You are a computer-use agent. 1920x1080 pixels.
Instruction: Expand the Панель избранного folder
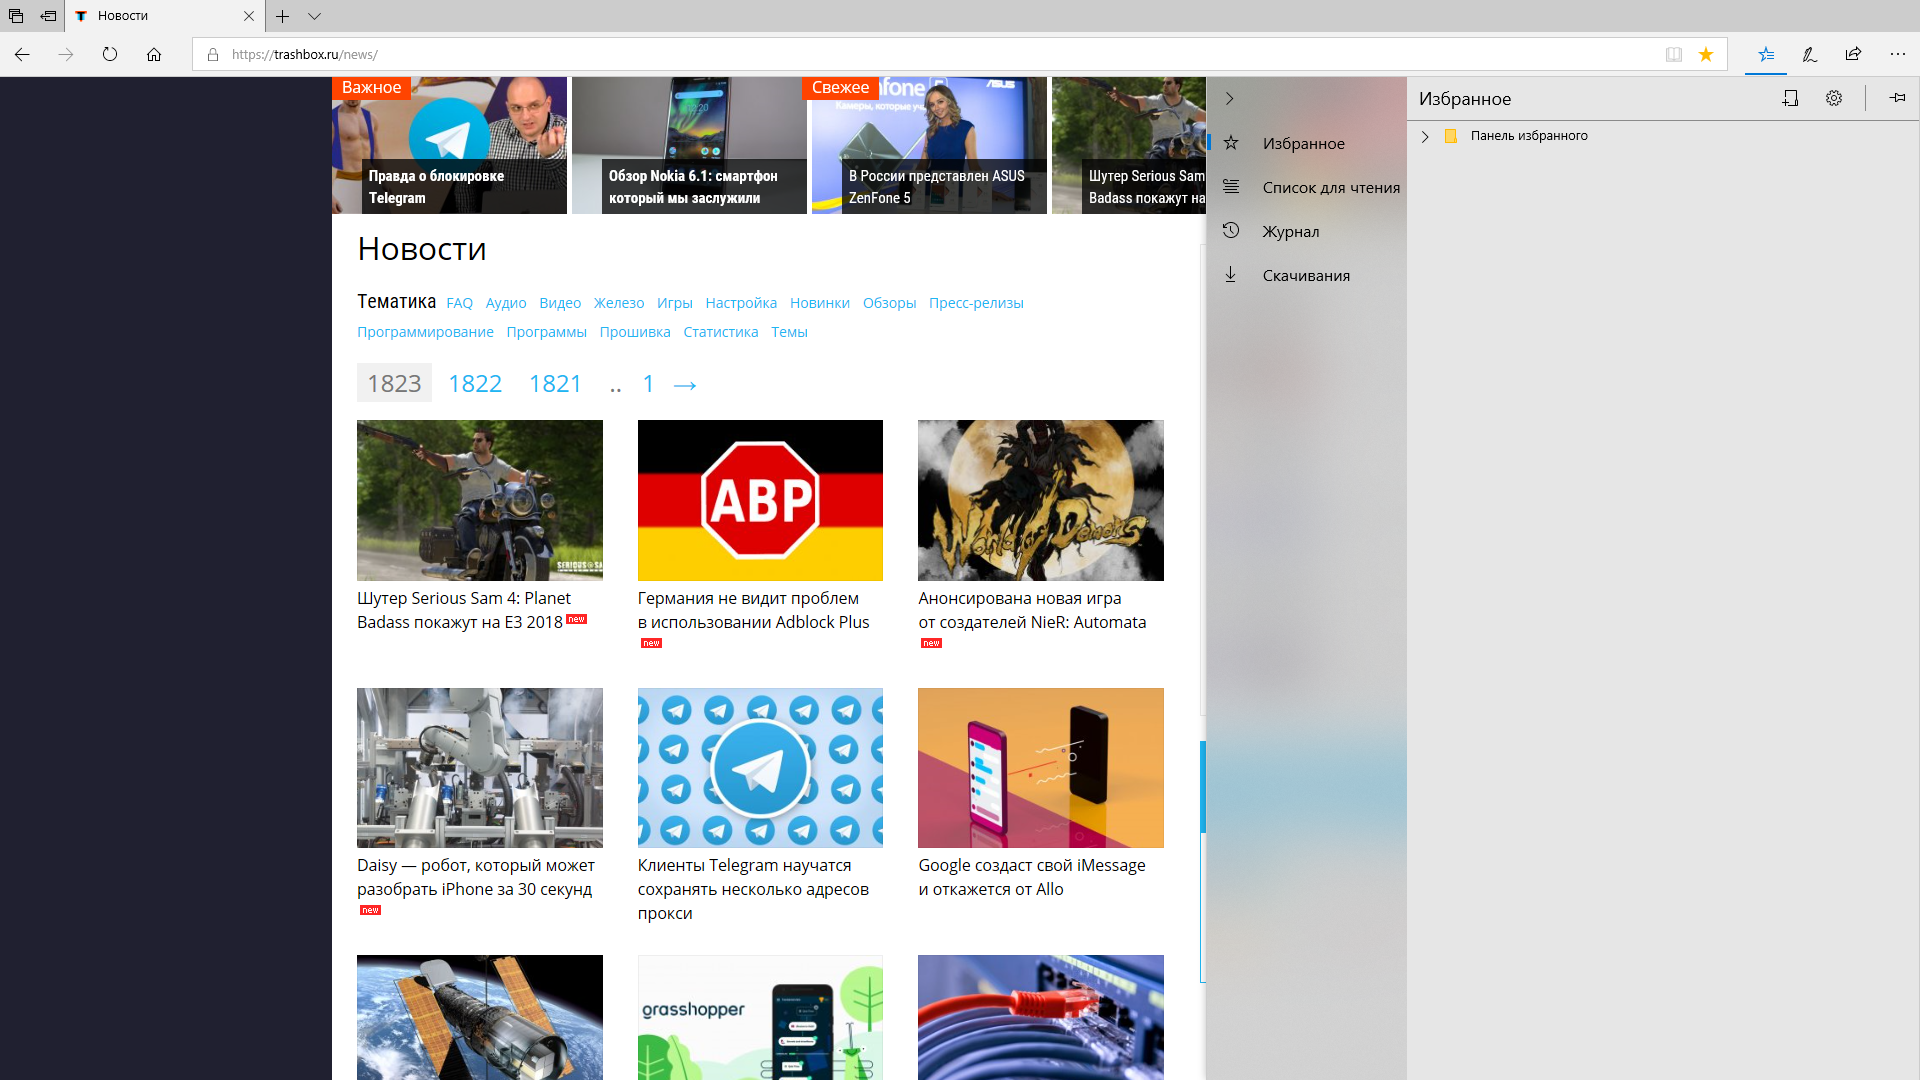(1425, 136)
